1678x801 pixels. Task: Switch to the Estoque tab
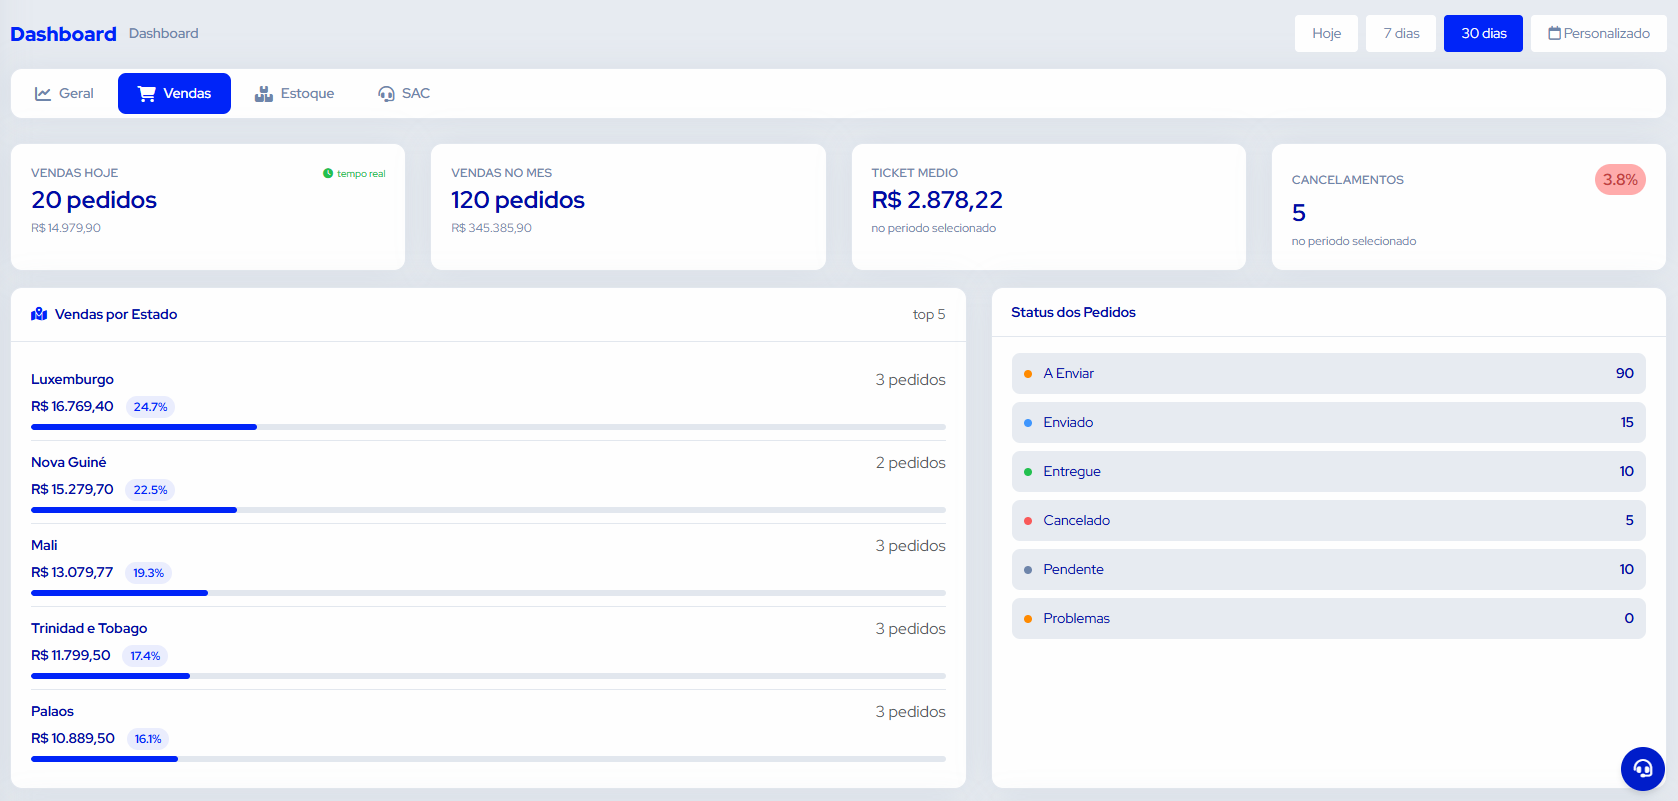(x=294, y=93)
